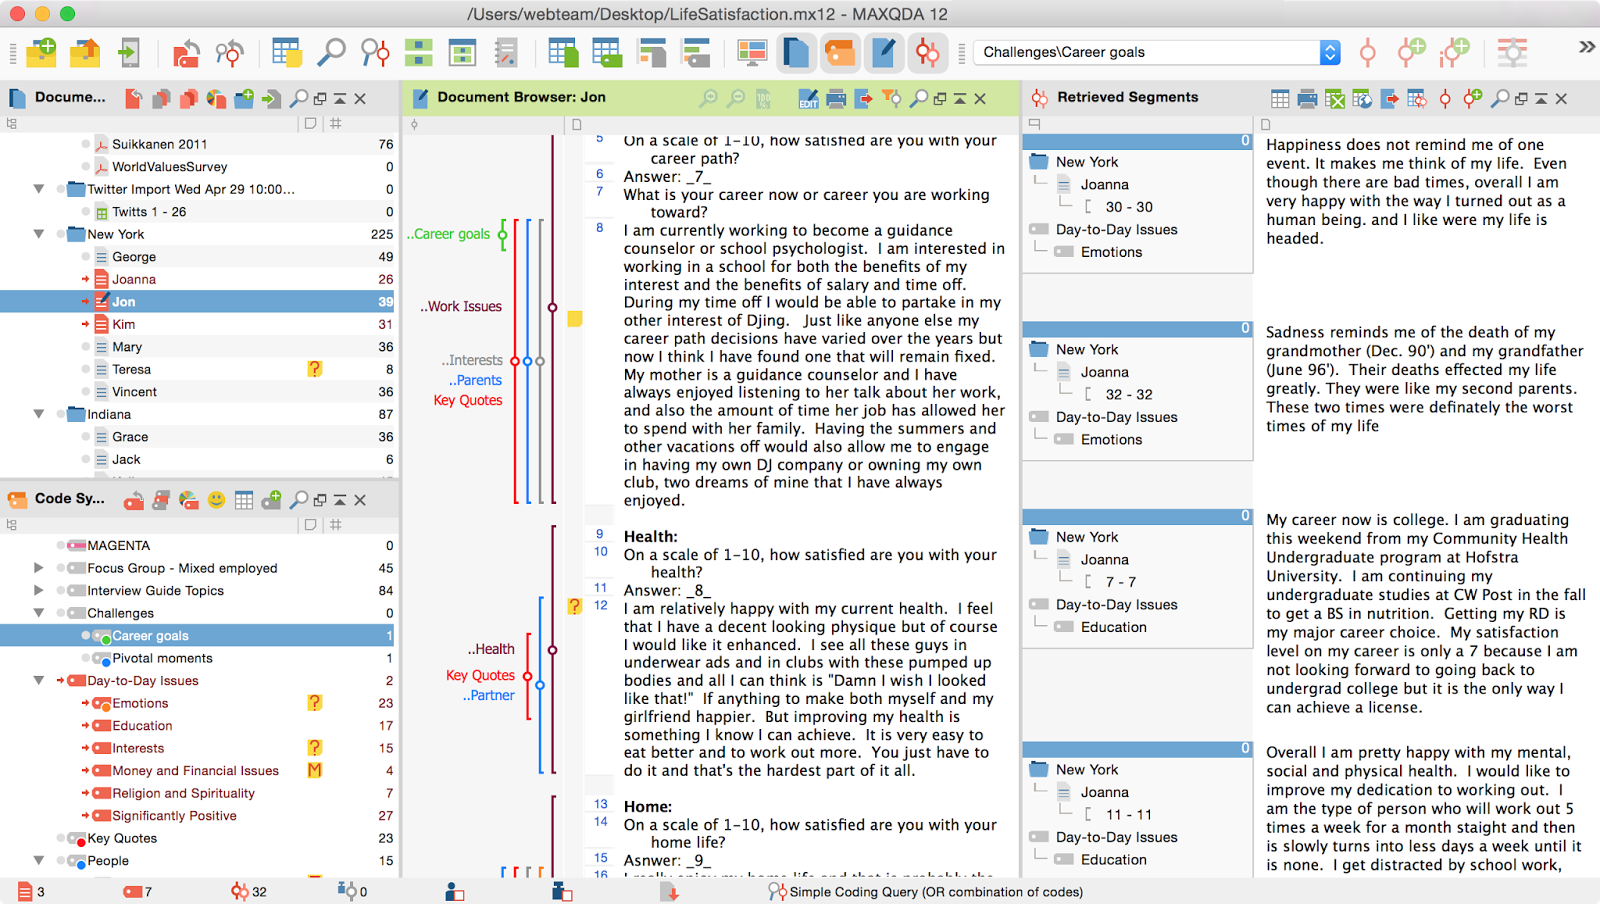Toggle the Document System window button

coord(796,52)
